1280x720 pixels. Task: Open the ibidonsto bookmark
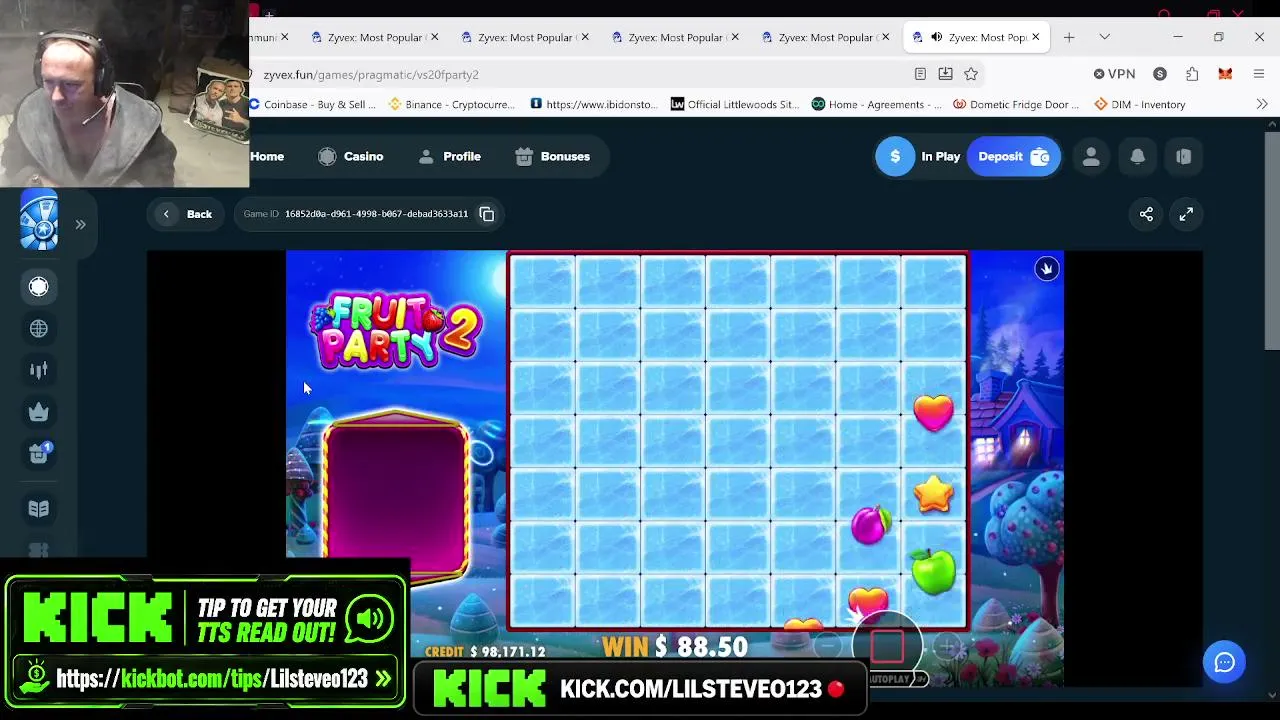pos(594,104)
